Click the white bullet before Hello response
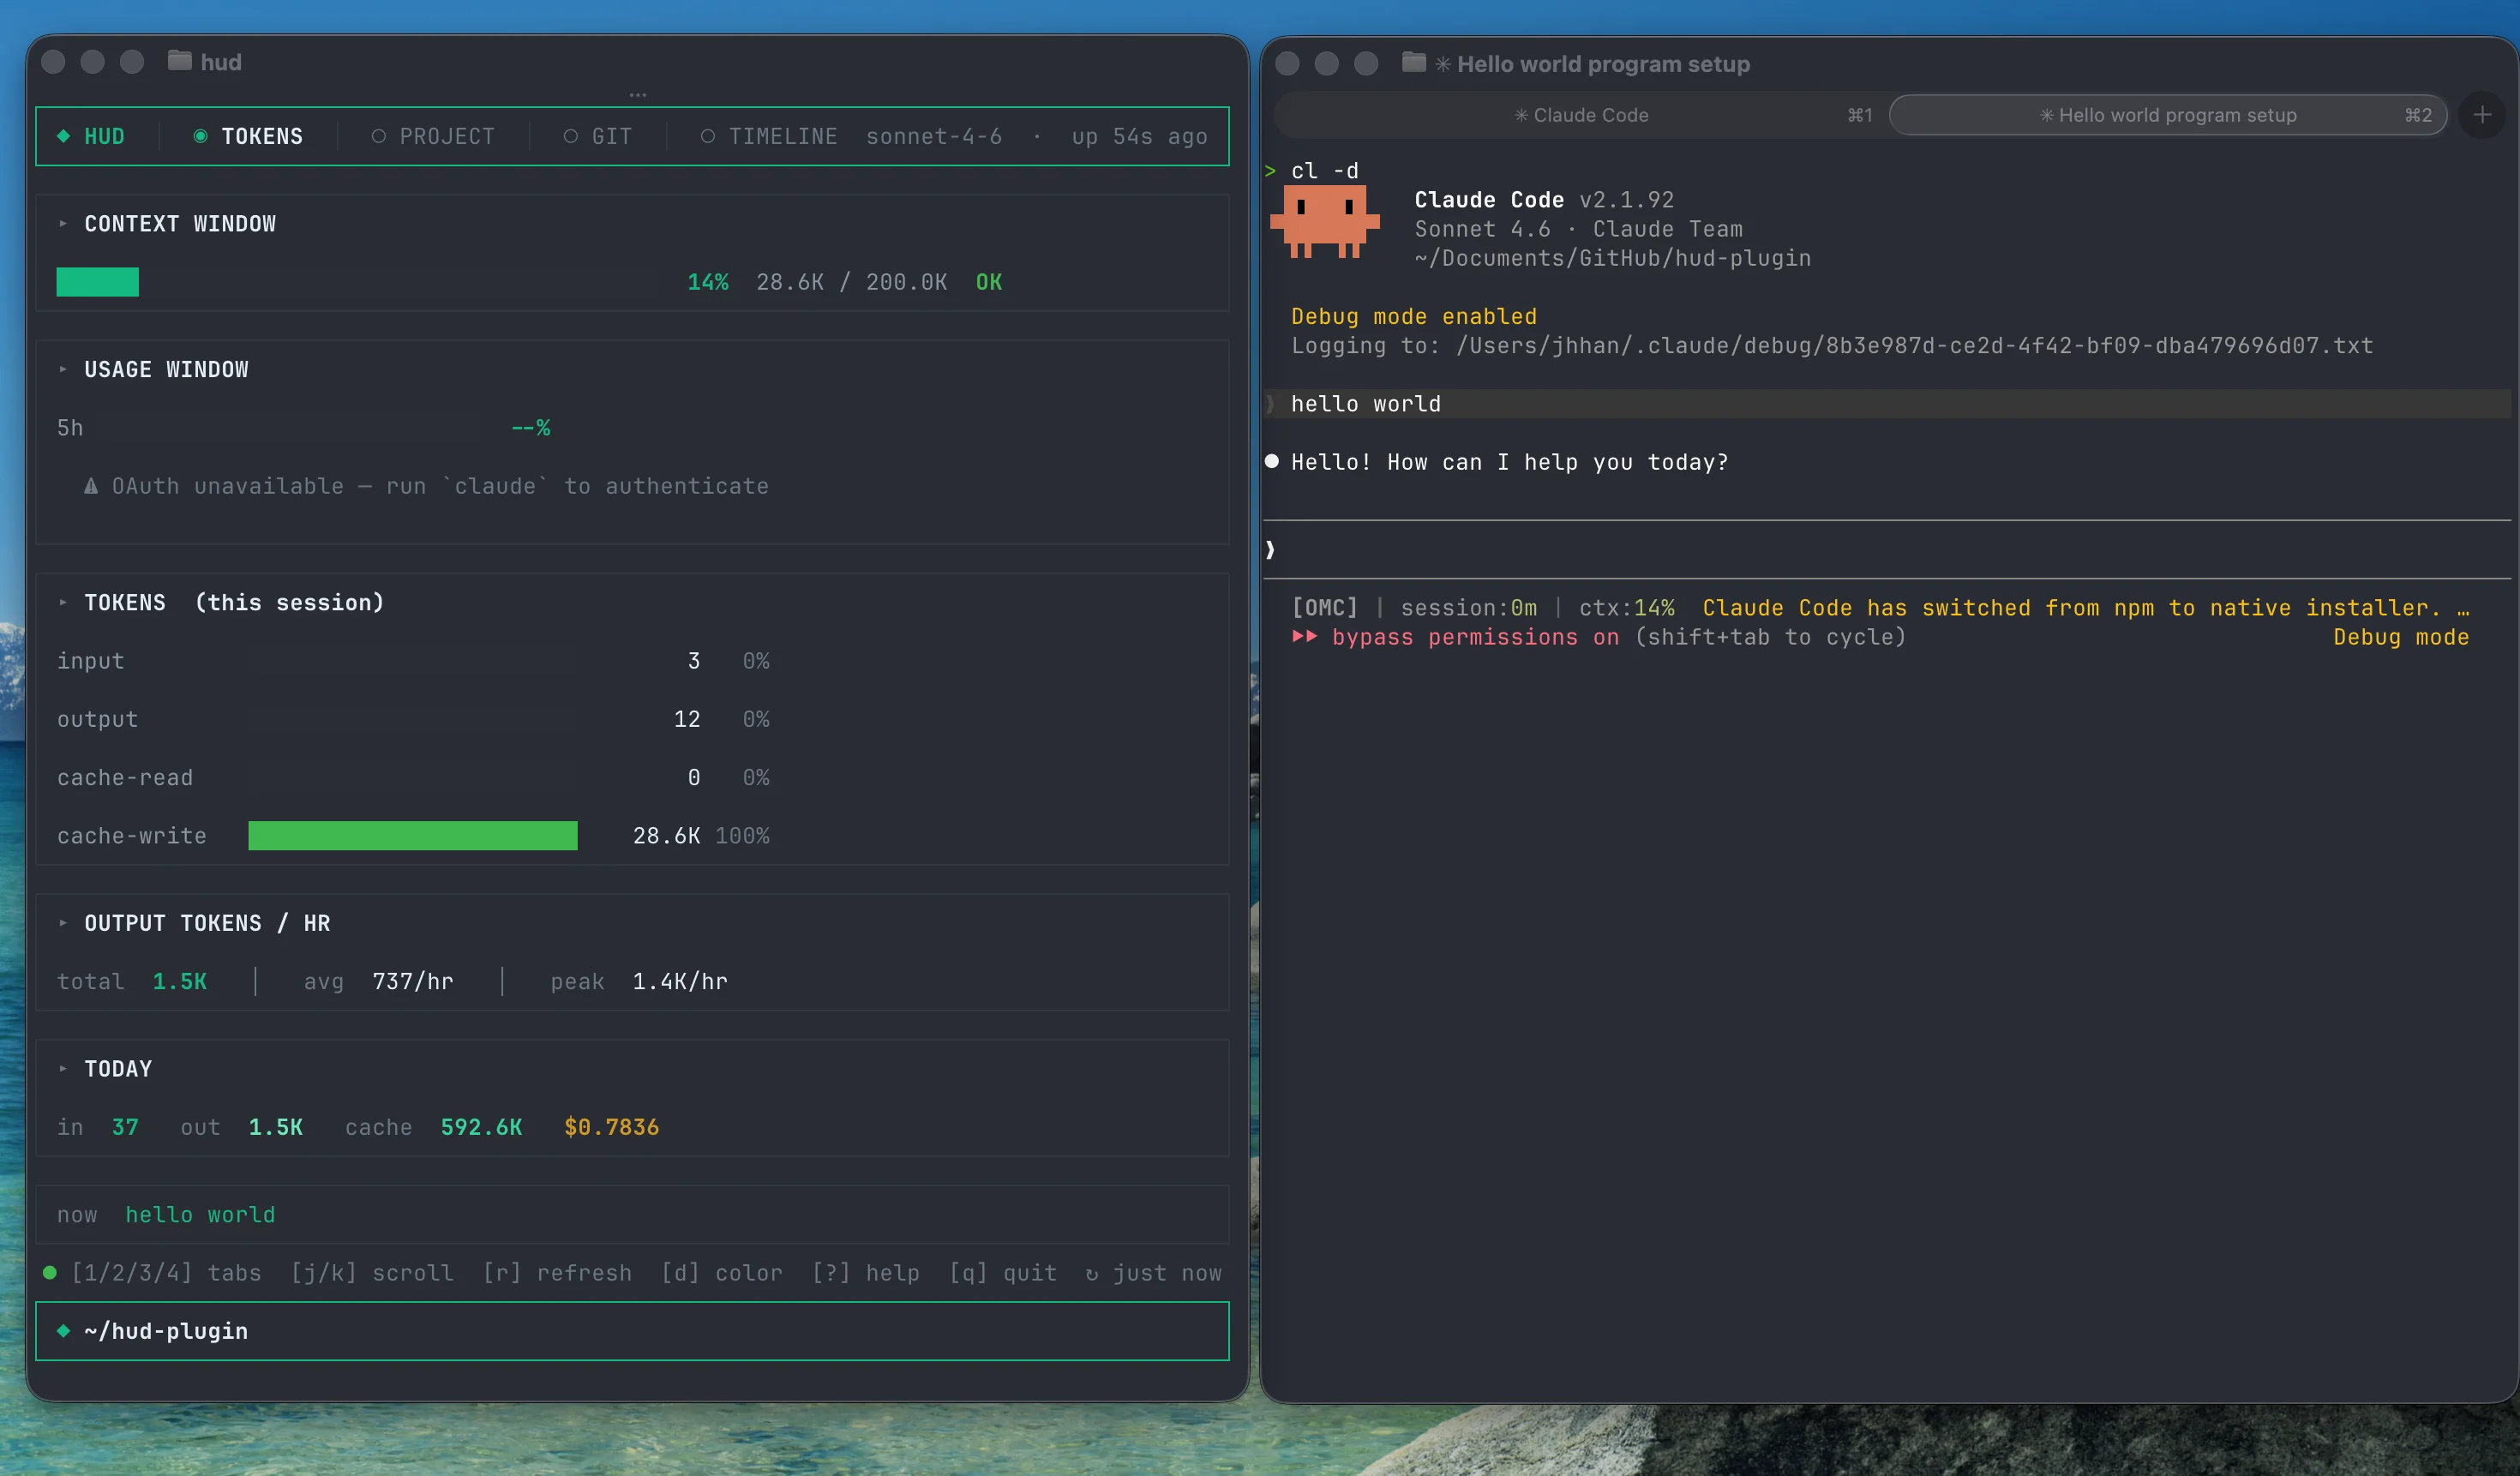The width and height of the screenshot is (2520, 1476). (x=1271, y=461)
